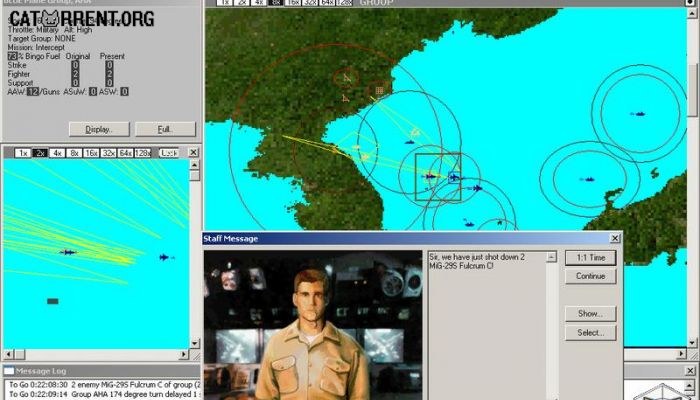Image resolution: width=700 pixels, height=400 pixels.
Task: Click the ship icon in the far upper-right range circle
Action: (x=638, y=114)
